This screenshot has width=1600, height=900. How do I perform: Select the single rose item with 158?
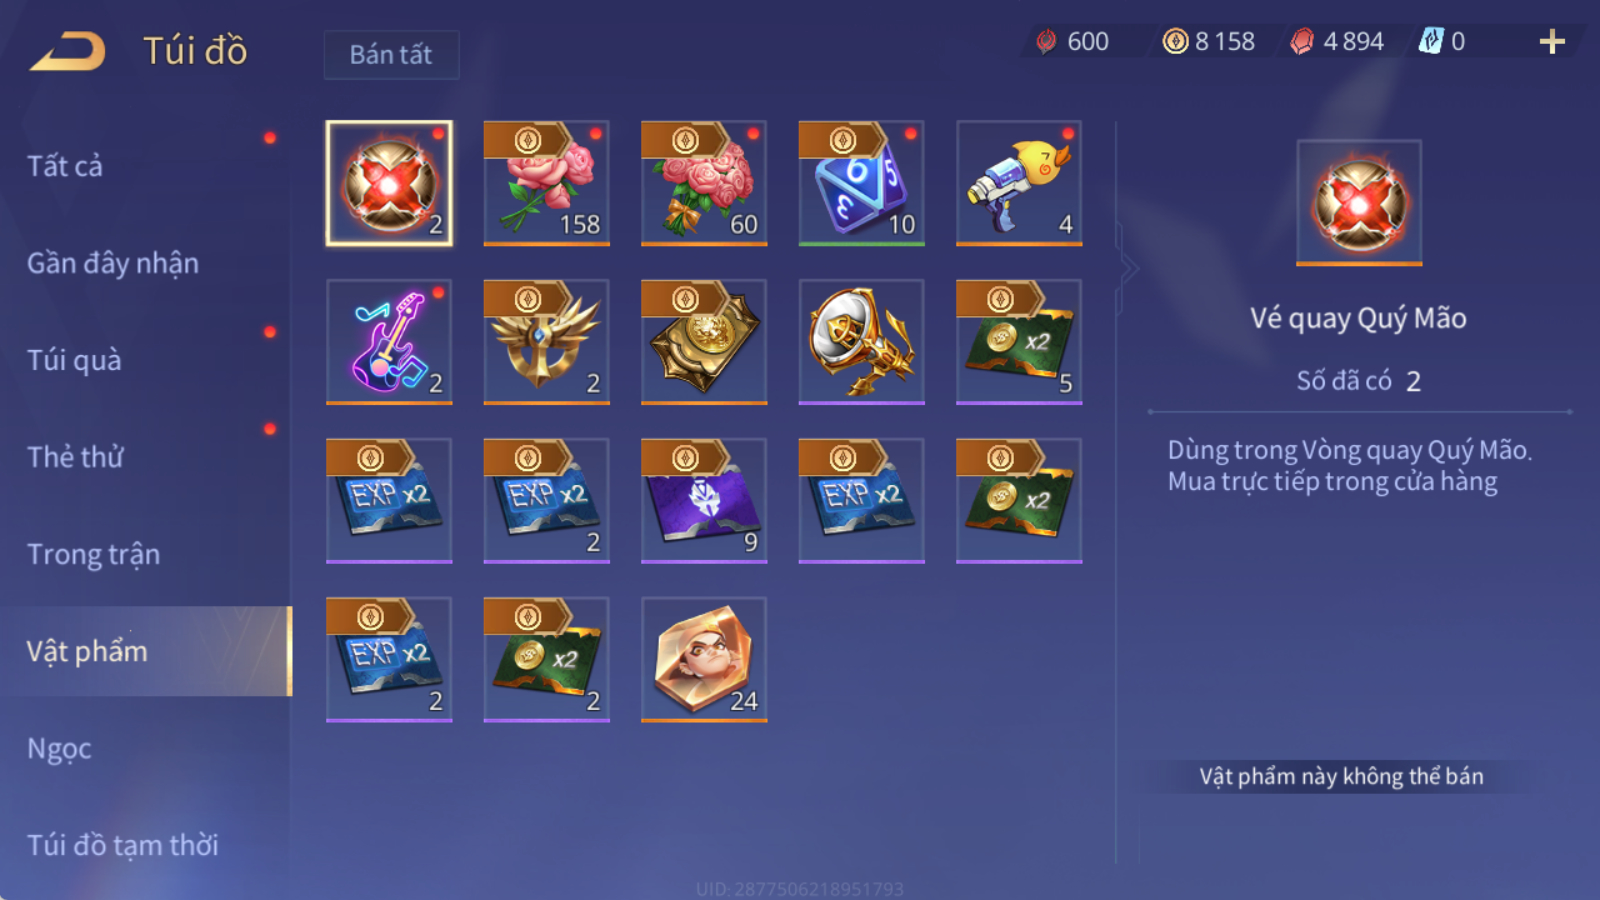point(546,183)
